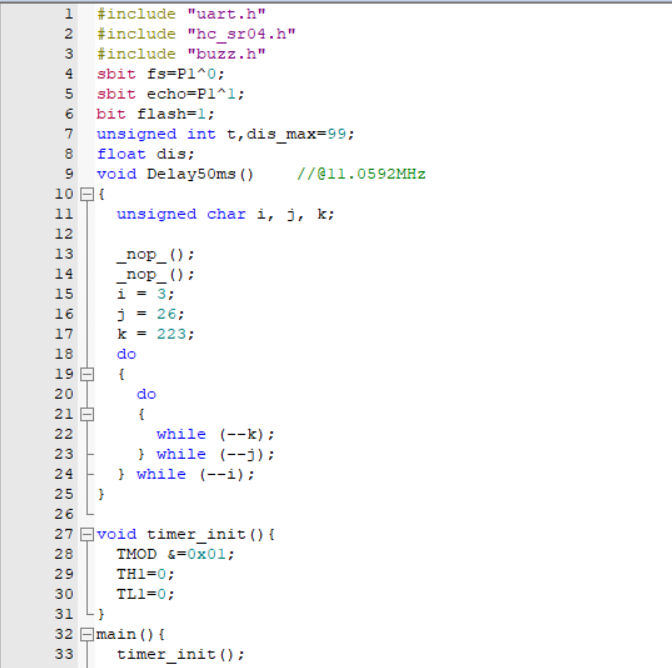Collapse outer do block fold at line 19
The width and height of the screenshot is (672, 668).
tap(87, 374)
